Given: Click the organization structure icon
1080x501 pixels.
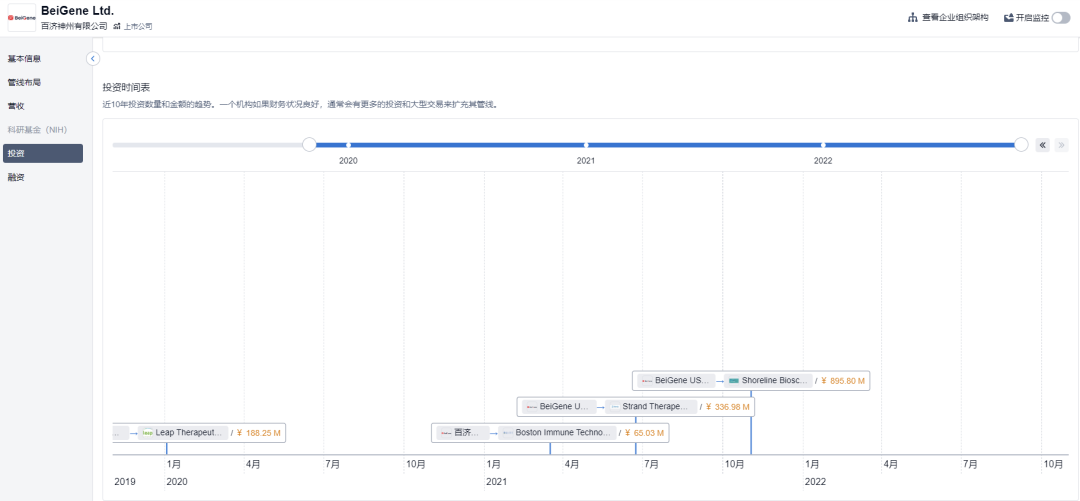Looking at the screenshot, I should coord(912,18).
